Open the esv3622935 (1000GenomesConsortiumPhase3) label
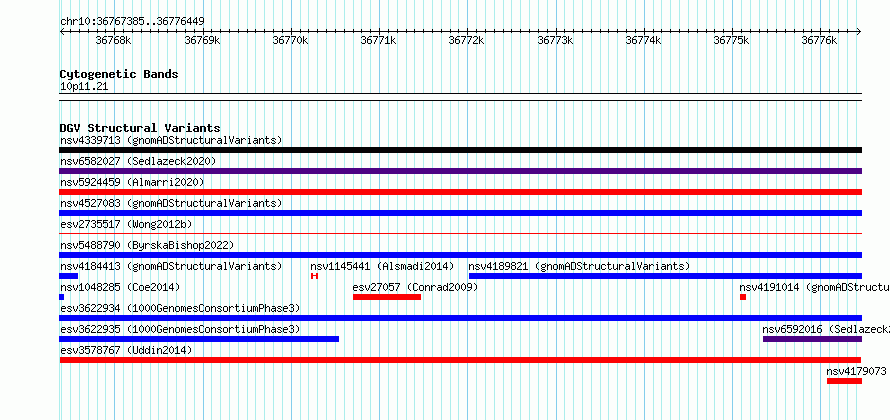 (180, 329)
